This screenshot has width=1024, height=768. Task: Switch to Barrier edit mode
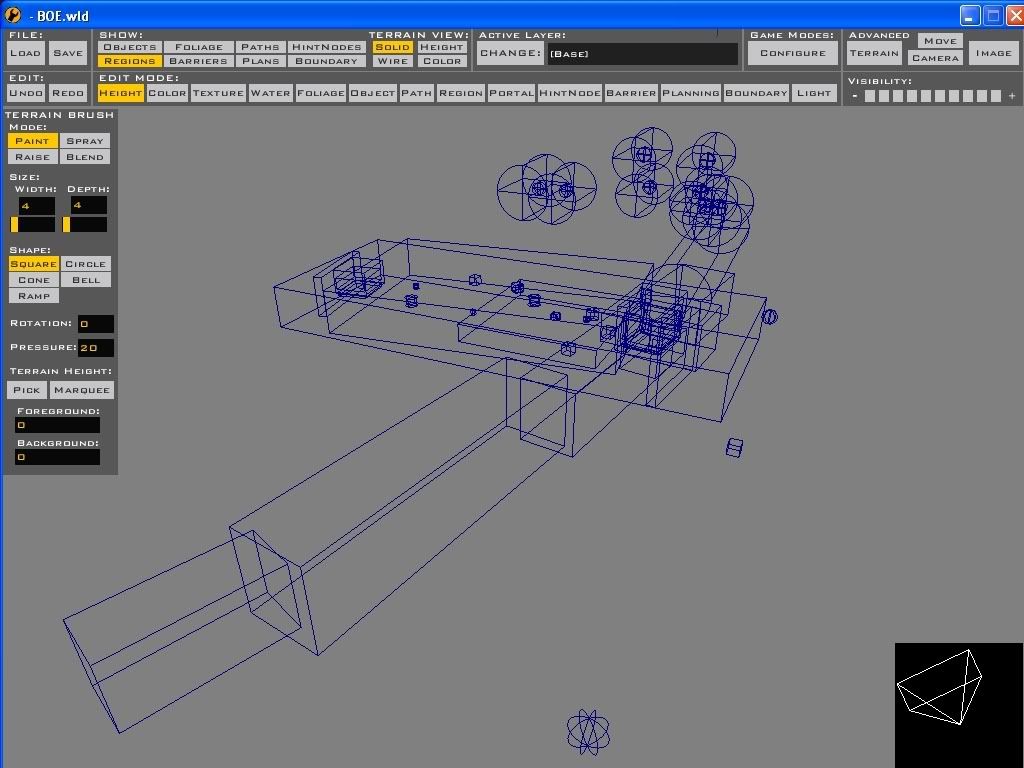point(632,93)
